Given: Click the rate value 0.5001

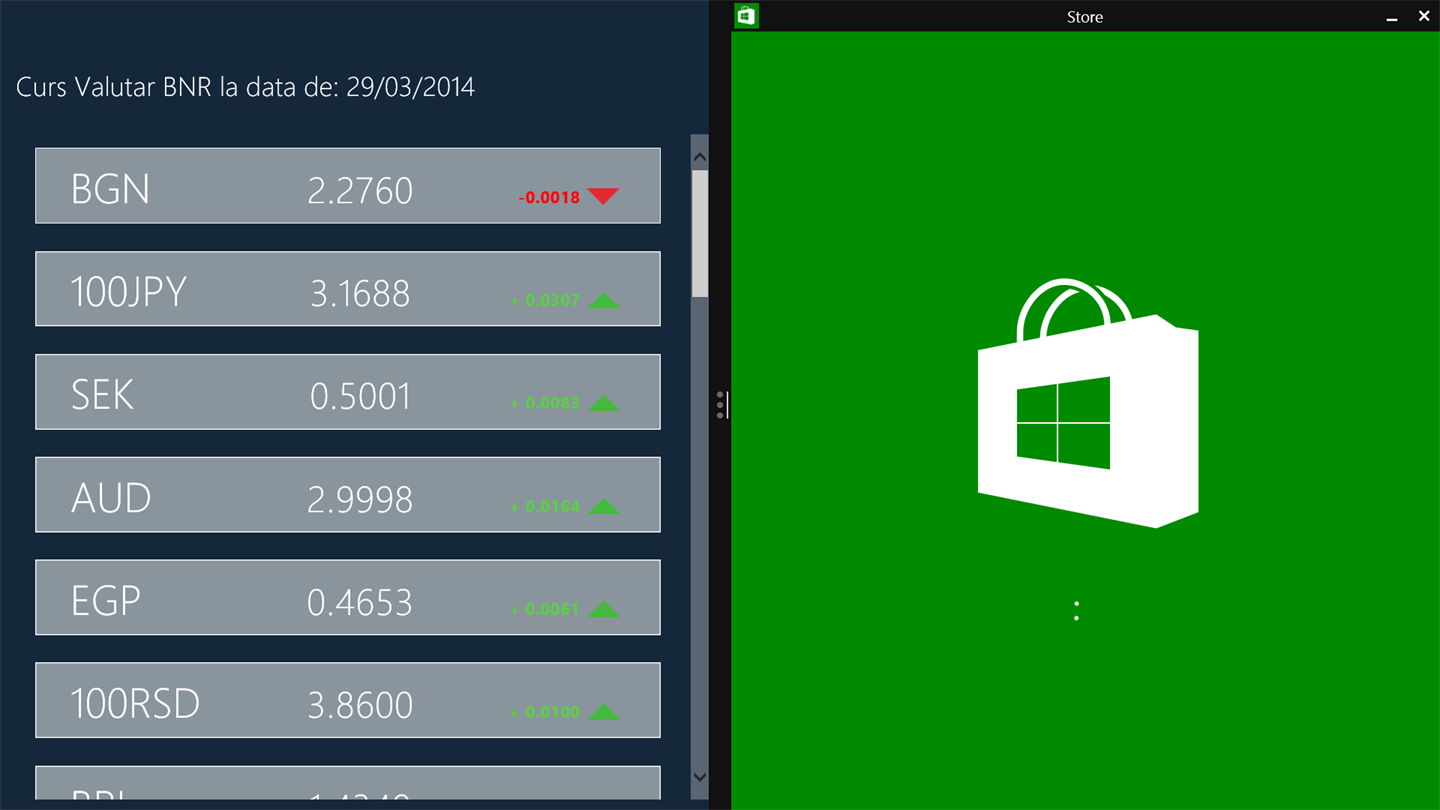Looking at the screenshot, I should coord(360,396).
